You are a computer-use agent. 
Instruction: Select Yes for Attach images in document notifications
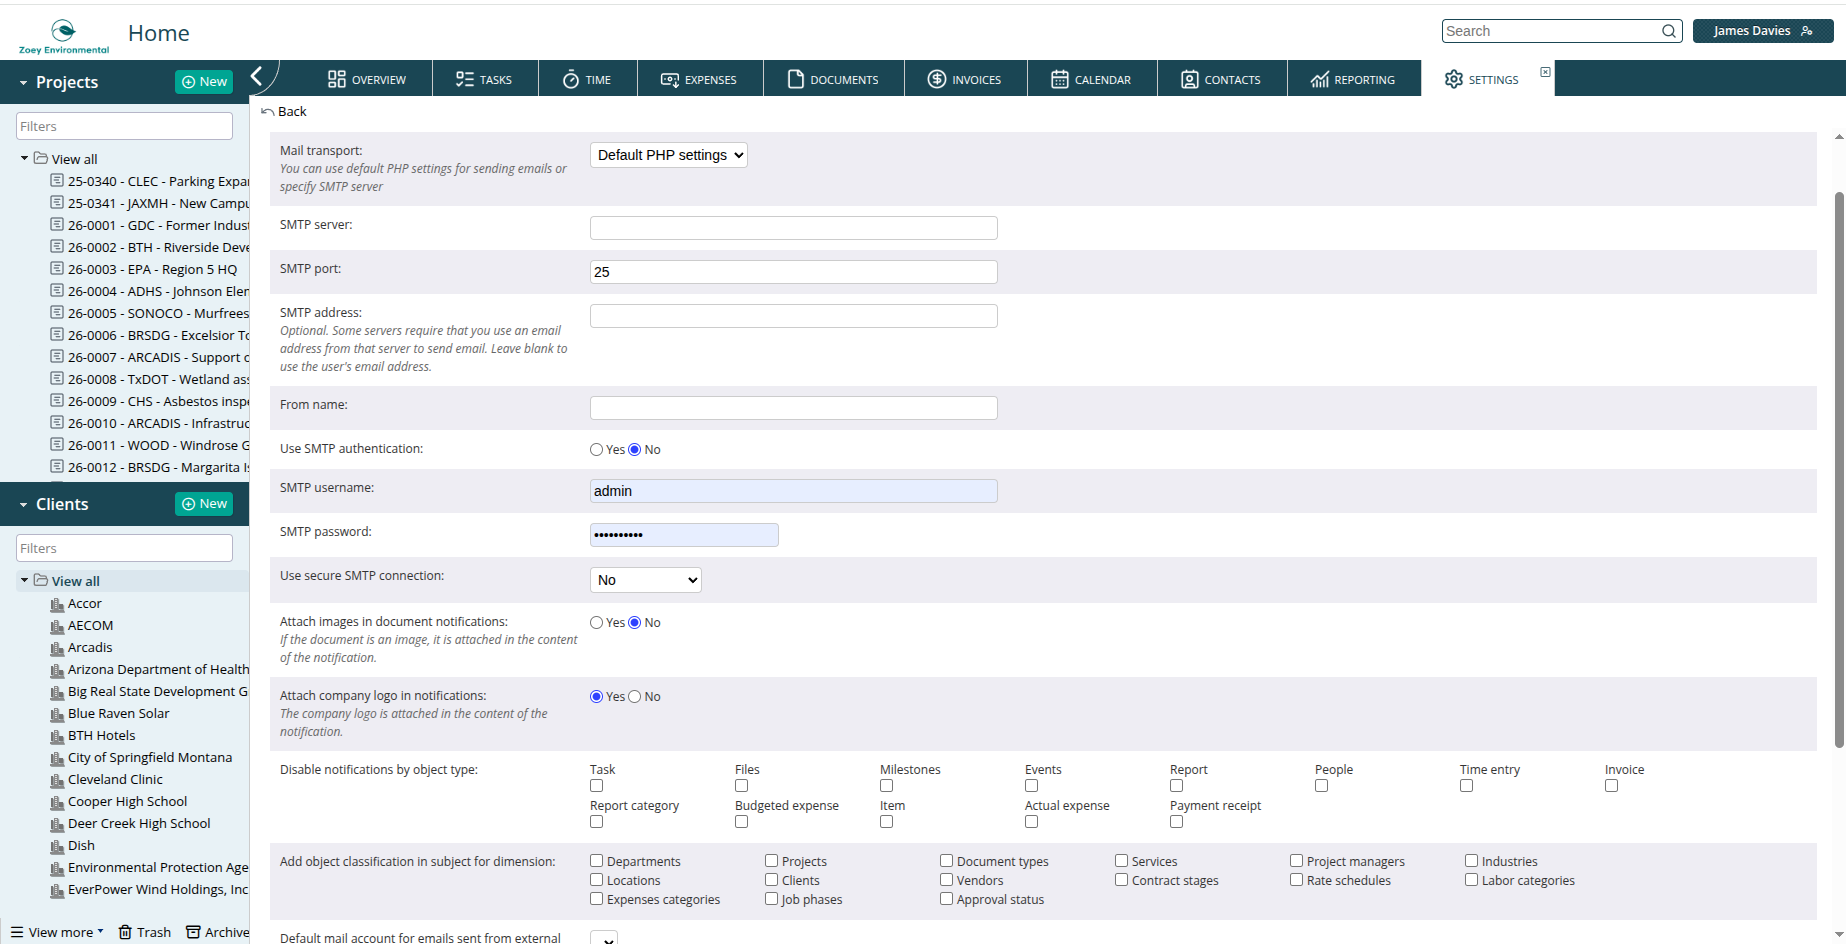pyautogui.click(x=596, y=623)
